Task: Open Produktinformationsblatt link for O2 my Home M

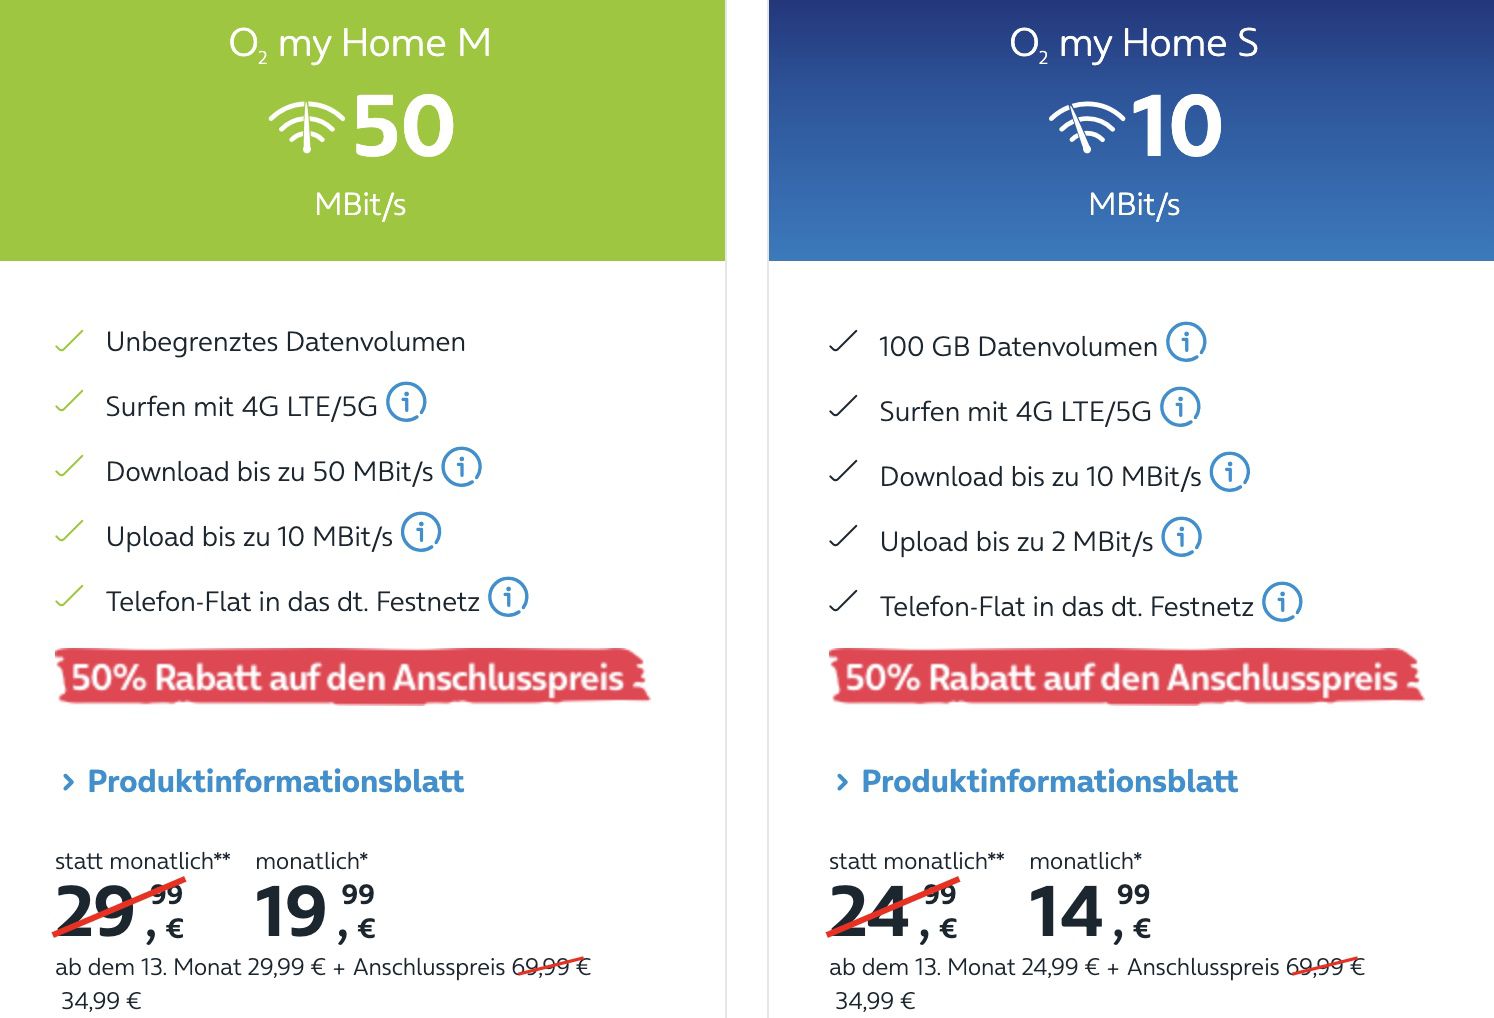Action: pyautogui.click(x=275, y=781)
